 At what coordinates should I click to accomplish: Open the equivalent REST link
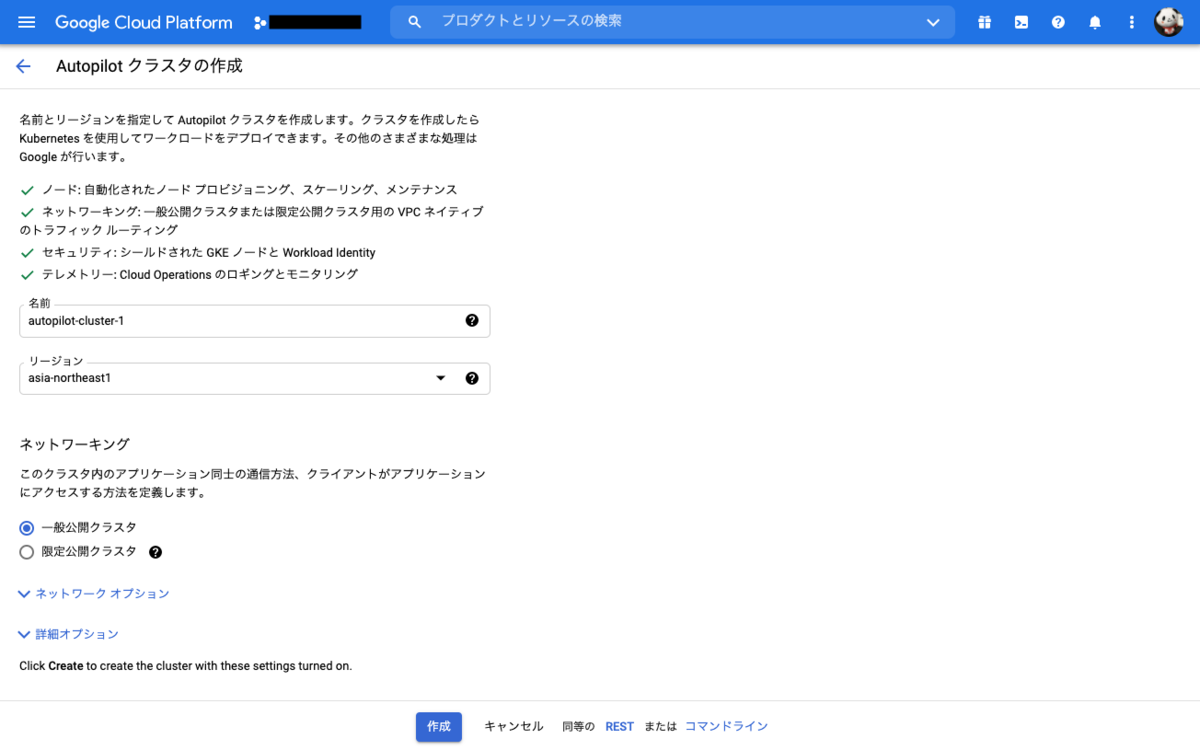coord(619,727)
